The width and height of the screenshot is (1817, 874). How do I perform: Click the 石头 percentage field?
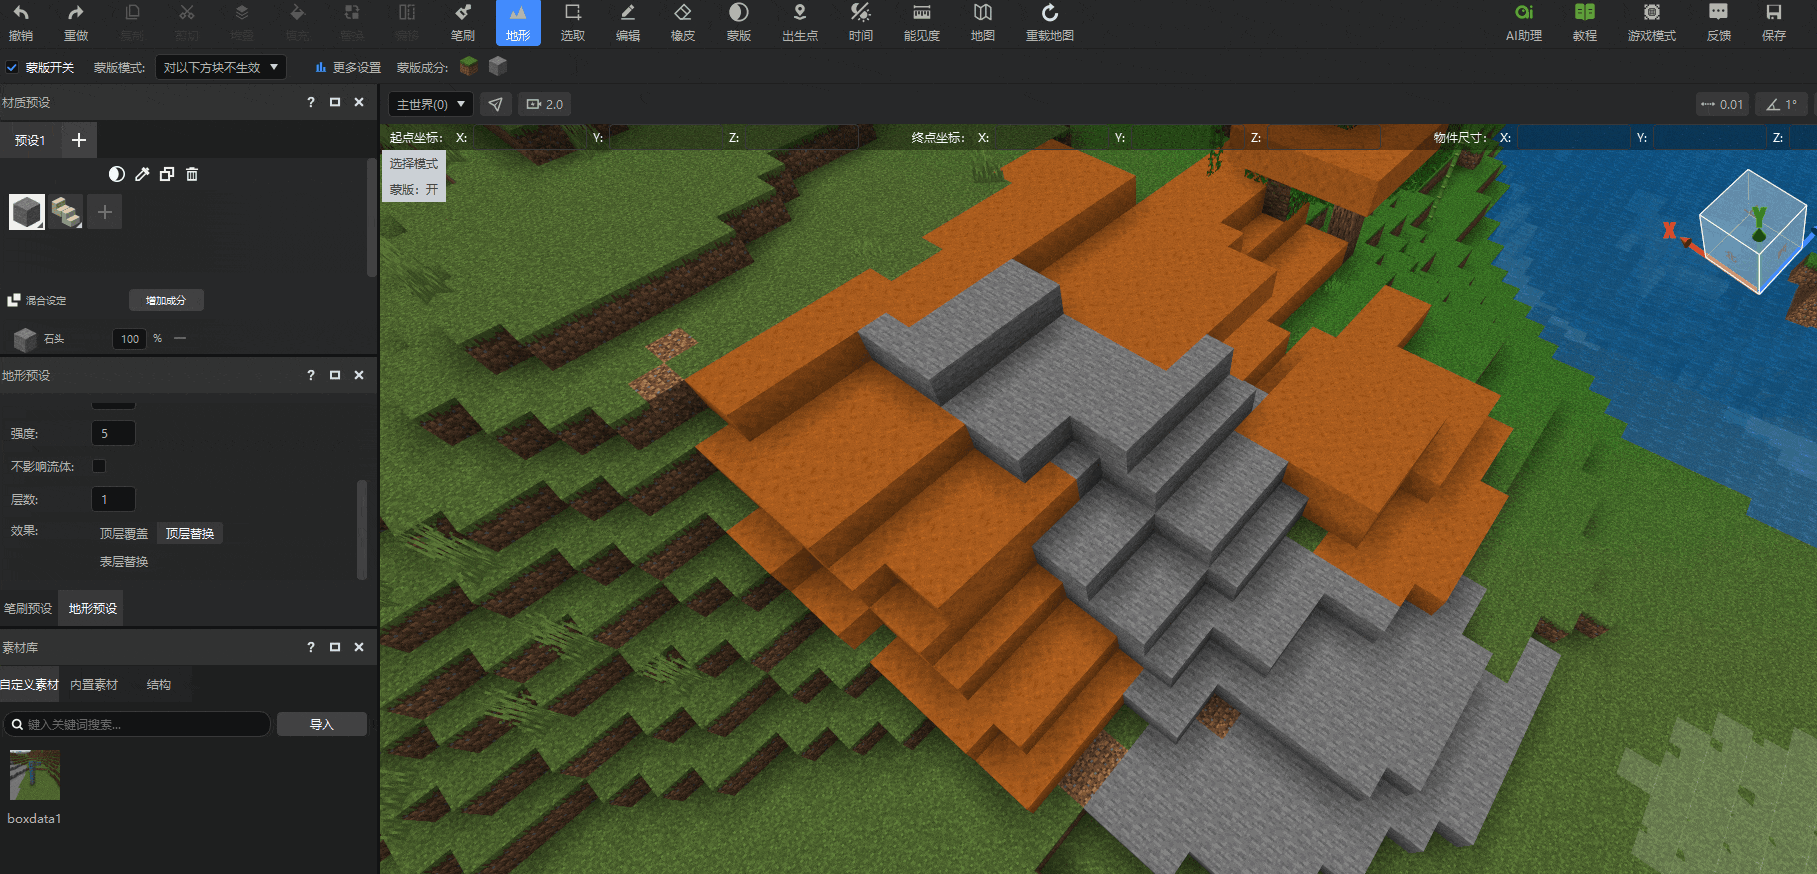(x=130, y=338)
